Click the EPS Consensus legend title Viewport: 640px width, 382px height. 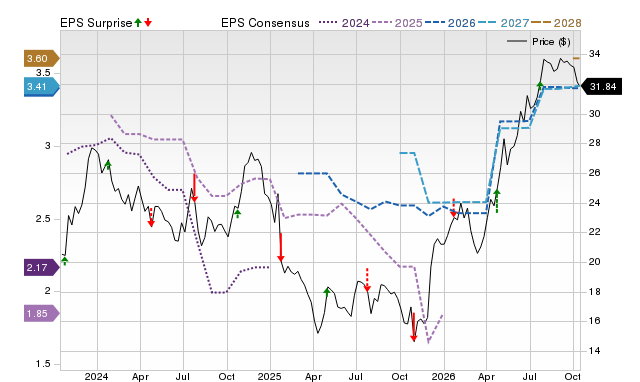click(265, 23)
